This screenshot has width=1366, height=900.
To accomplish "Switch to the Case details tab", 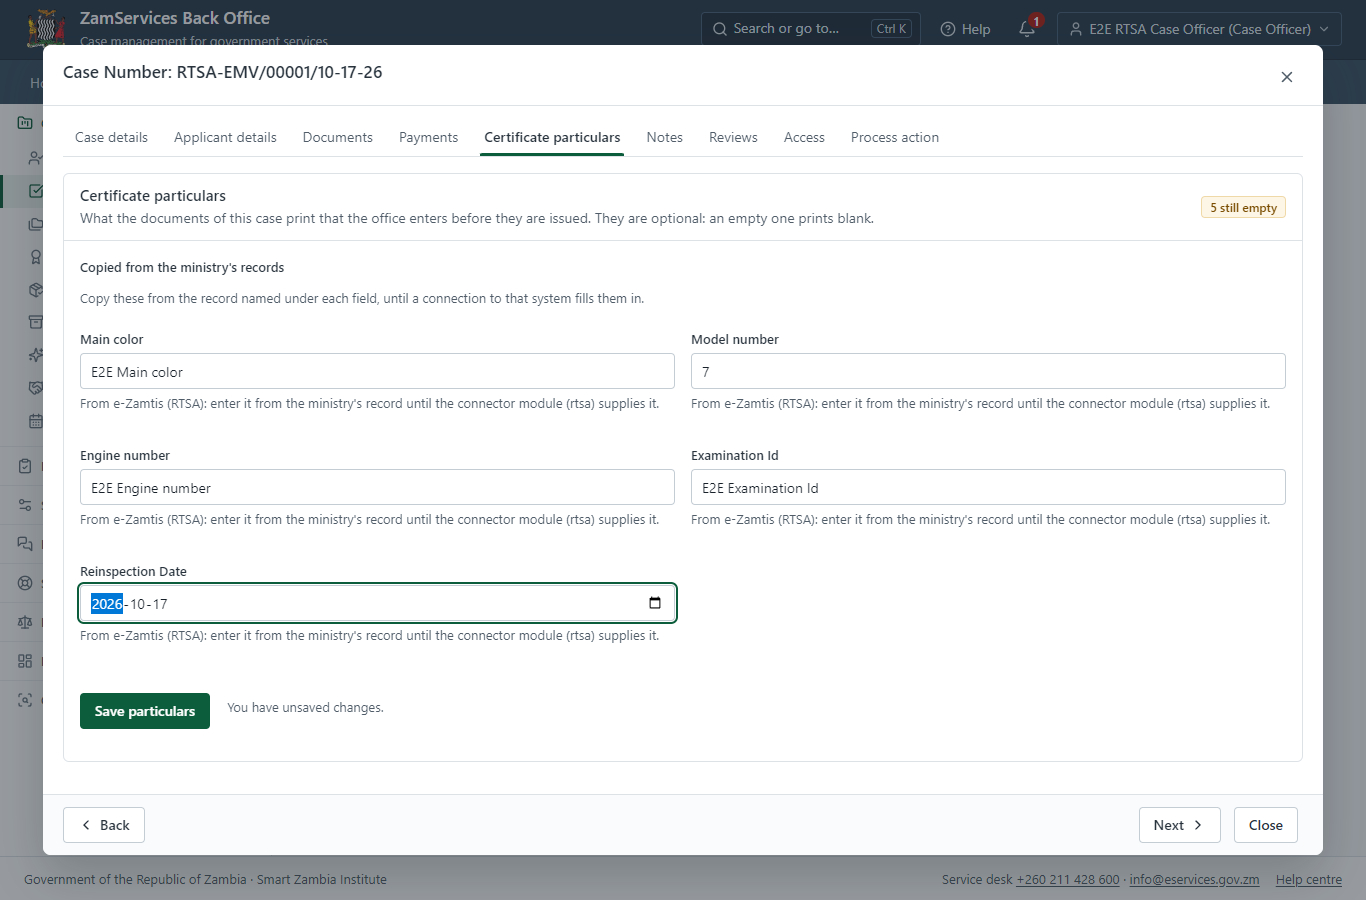I will 111,137.
